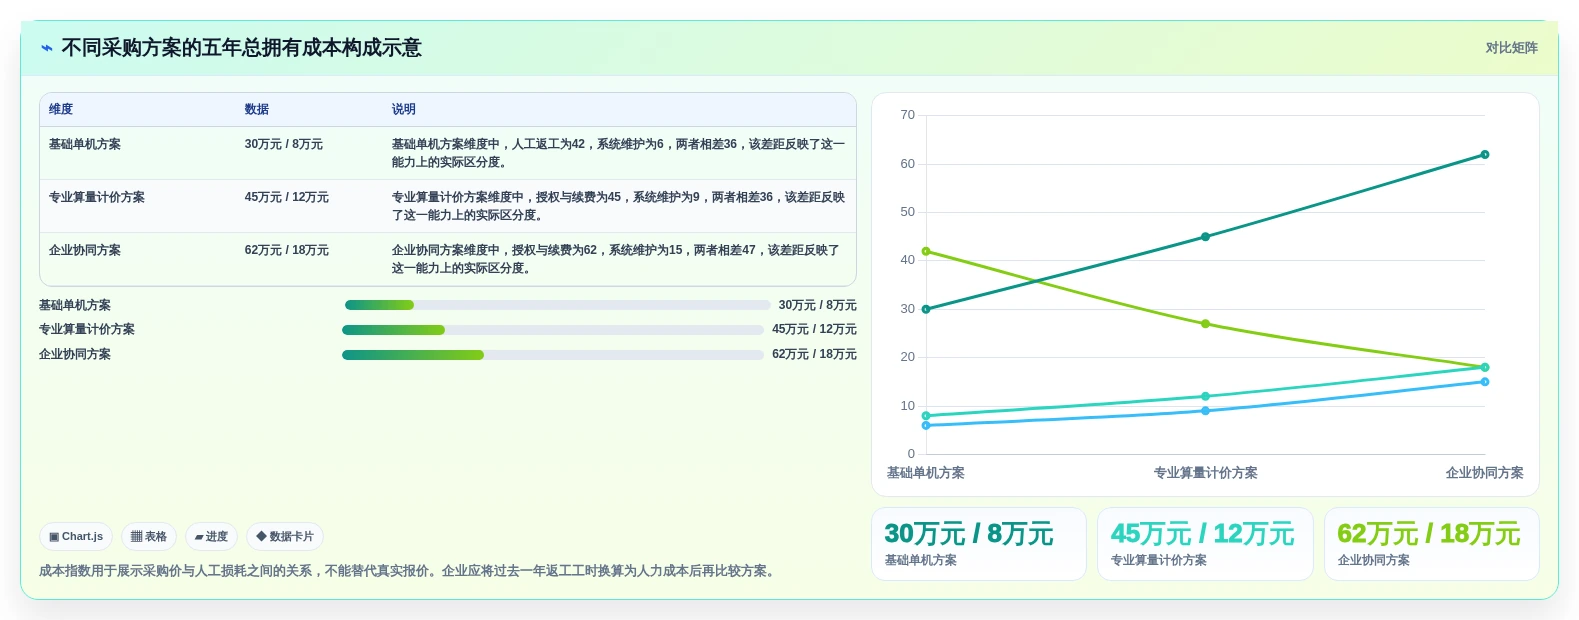Select the 企业协同方案 table row name
The image size is (1579, 620).
[85, 250]
